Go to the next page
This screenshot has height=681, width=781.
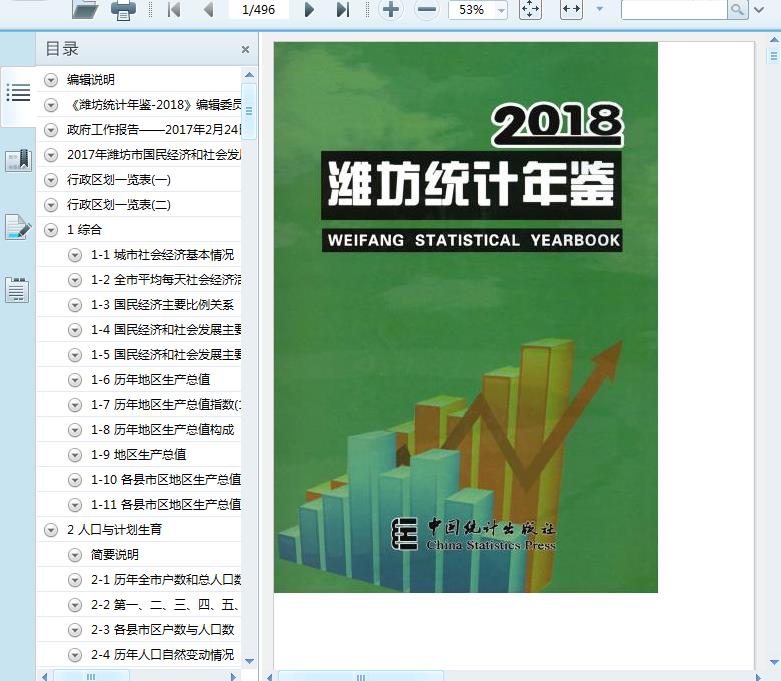(x=309, y=9)
